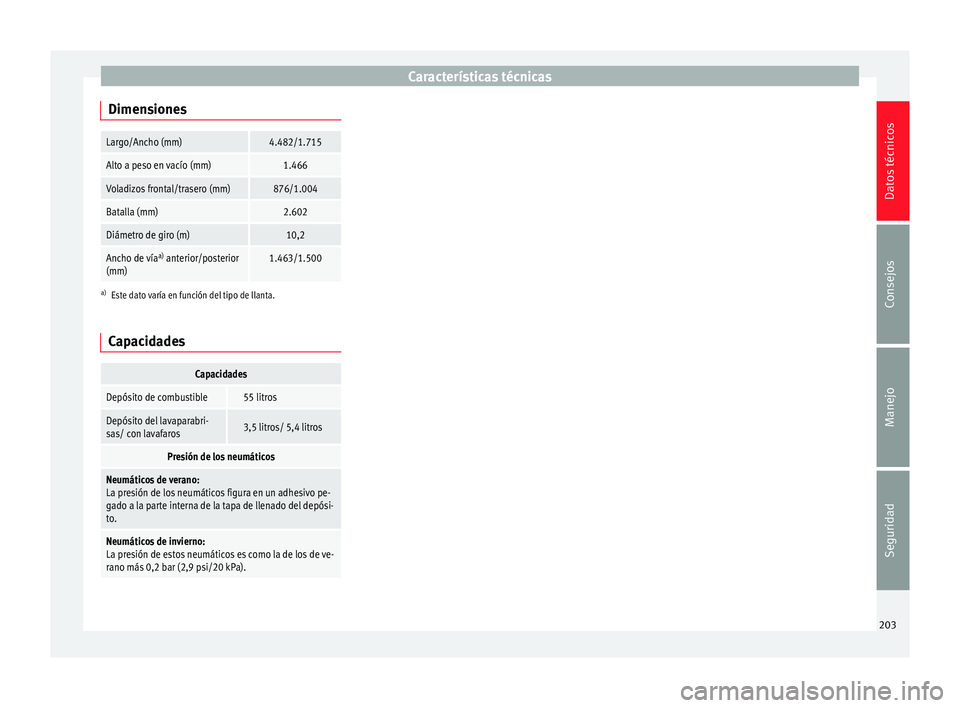Select Depósito de combustible label

[x=157, y=397]
